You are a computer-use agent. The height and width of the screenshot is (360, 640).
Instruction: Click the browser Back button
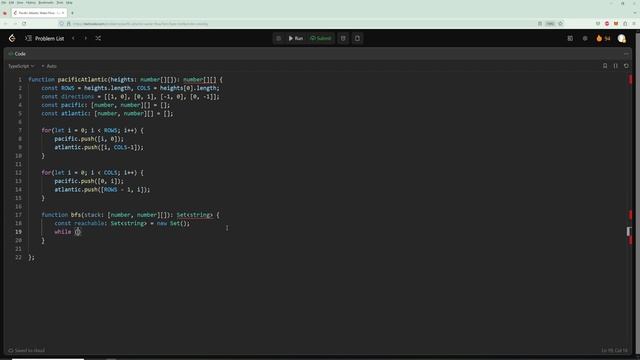tap(6, 24)
